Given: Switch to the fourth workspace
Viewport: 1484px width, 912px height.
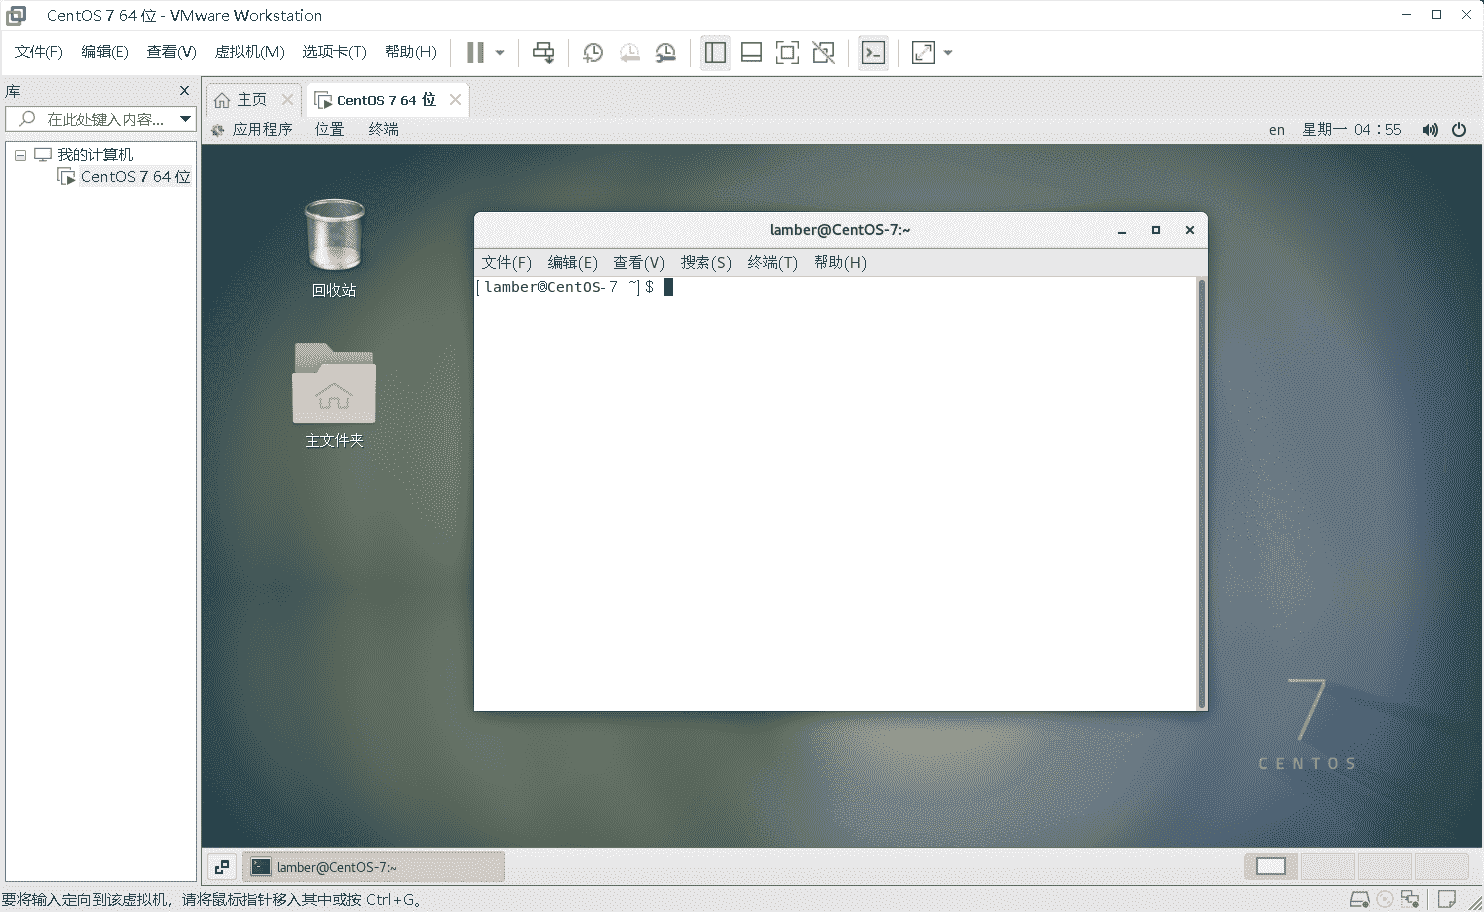Looking at the screenshot, I should [1441, 867].
